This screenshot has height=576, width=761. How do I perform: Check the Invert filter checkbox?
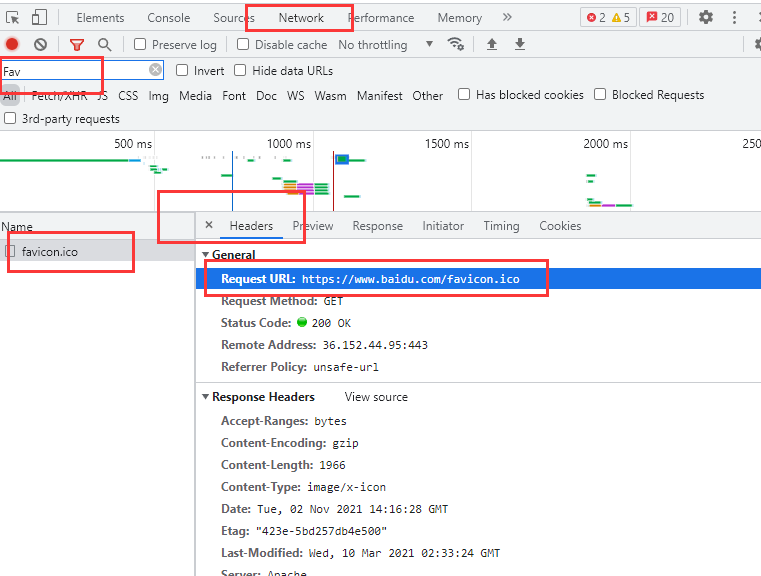[x=182, y=70]
